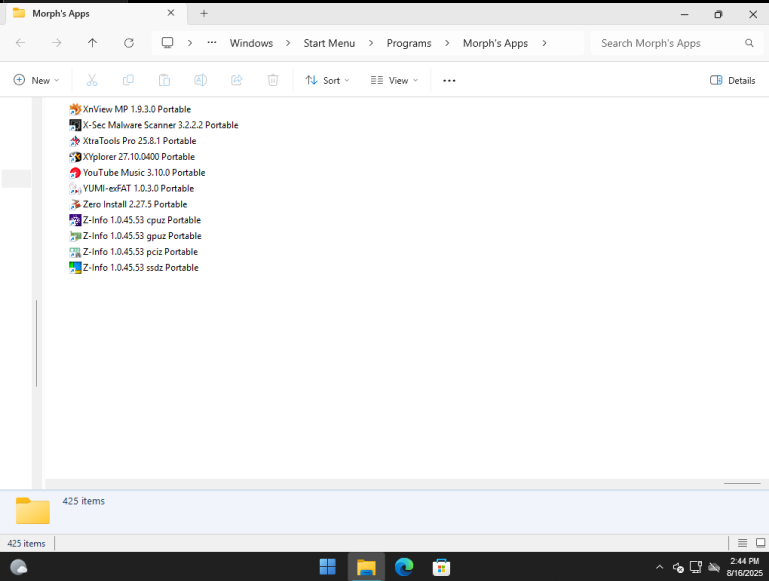769x581 pixels.
Task: Click the PC monitor icon in address bar
Action: click(167, 43)
